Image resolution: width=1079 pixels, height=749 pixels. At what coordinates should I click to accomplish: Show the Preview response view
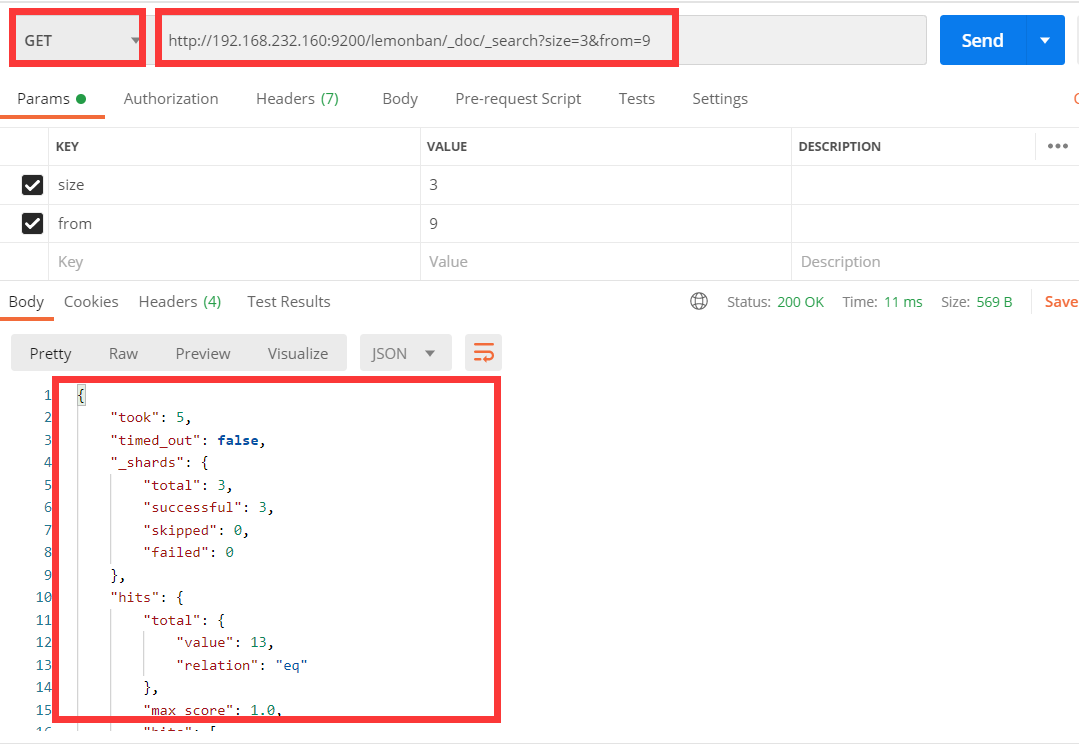tap(203, 353)
